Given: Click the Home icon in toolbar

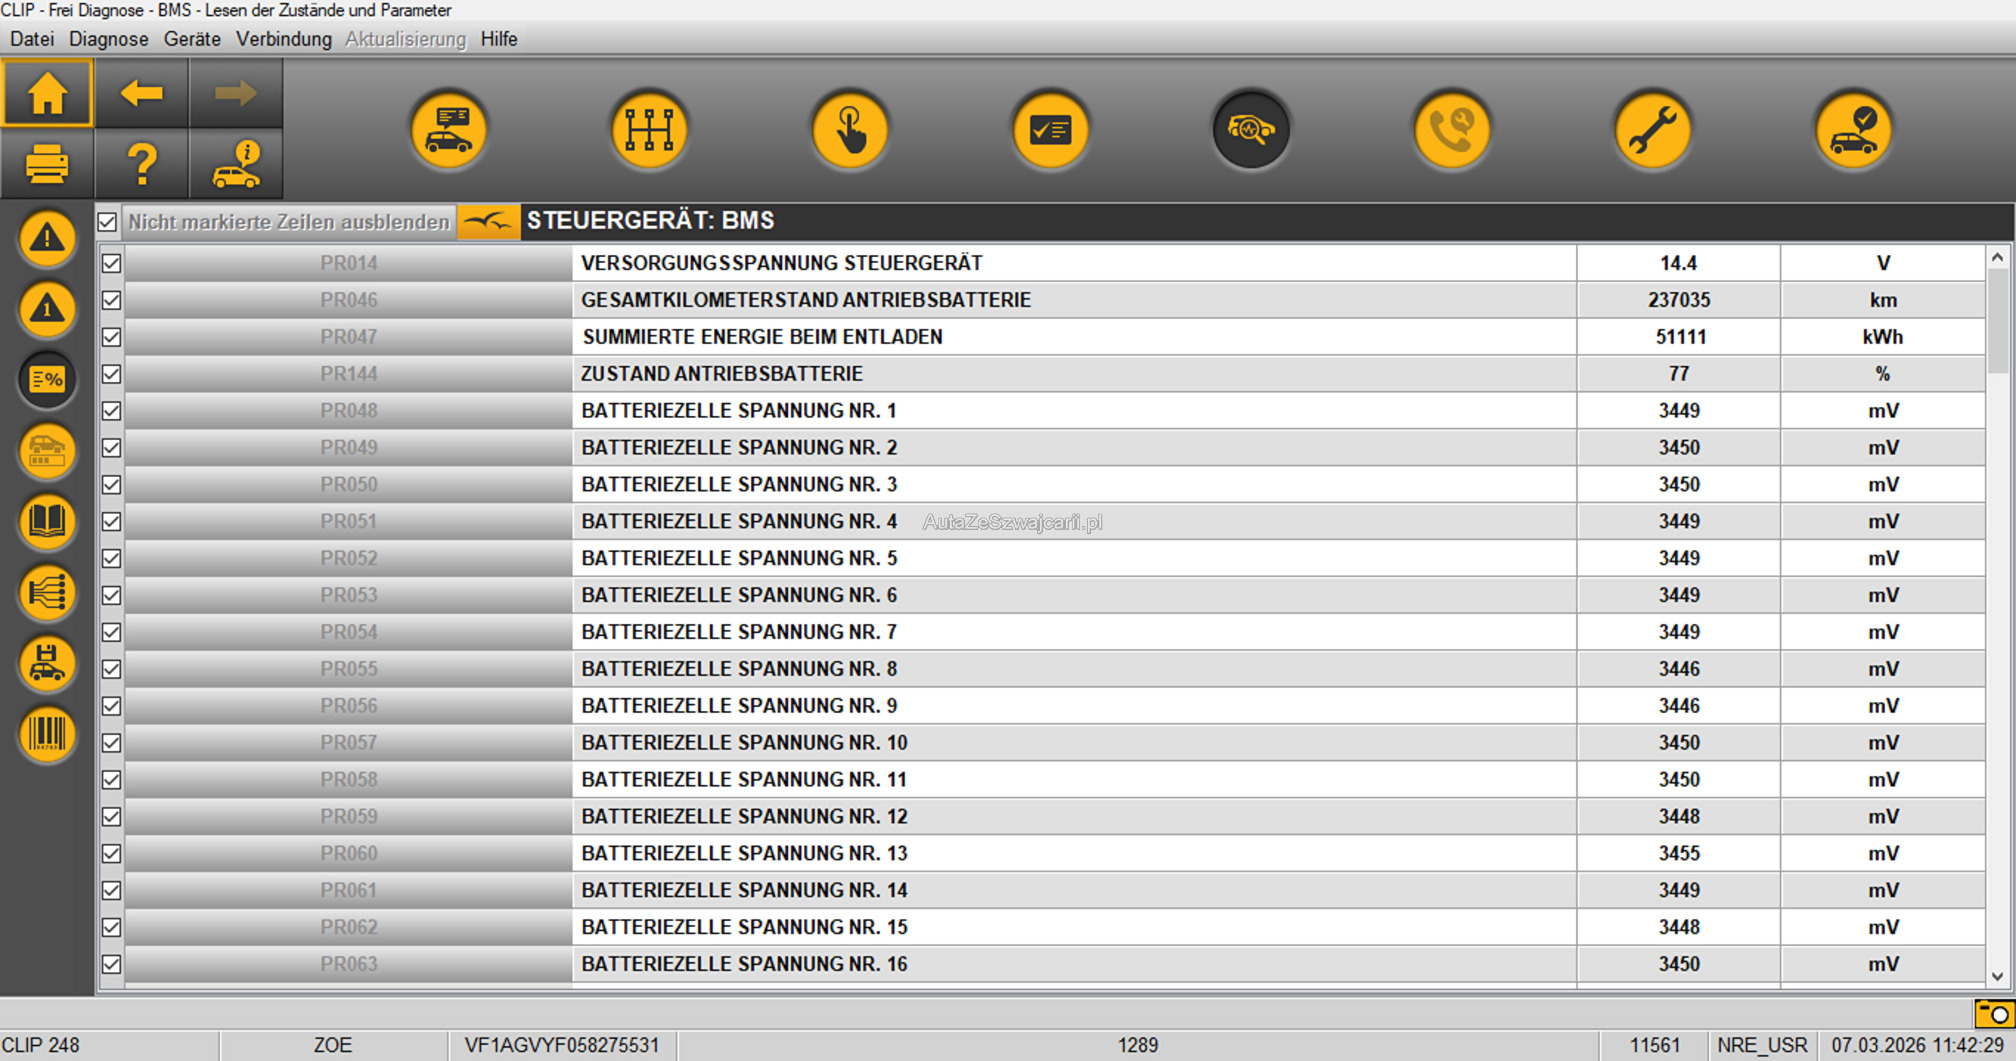Looking at the screenshot, I should click(x=47, y=94).
